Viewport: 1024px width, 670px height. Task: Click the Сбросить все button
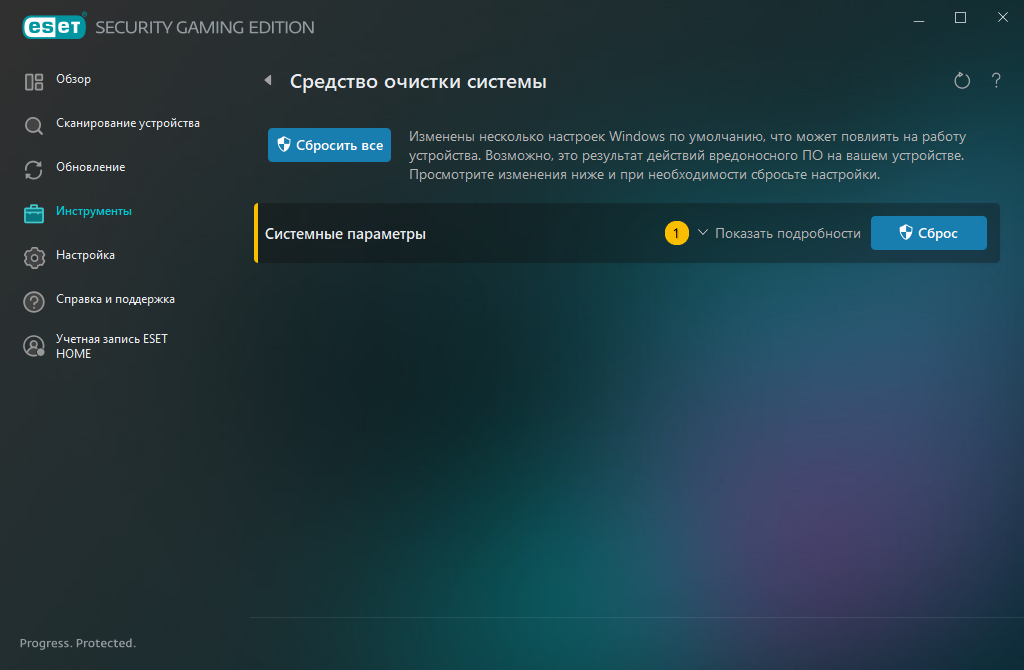tap(329, 145)
